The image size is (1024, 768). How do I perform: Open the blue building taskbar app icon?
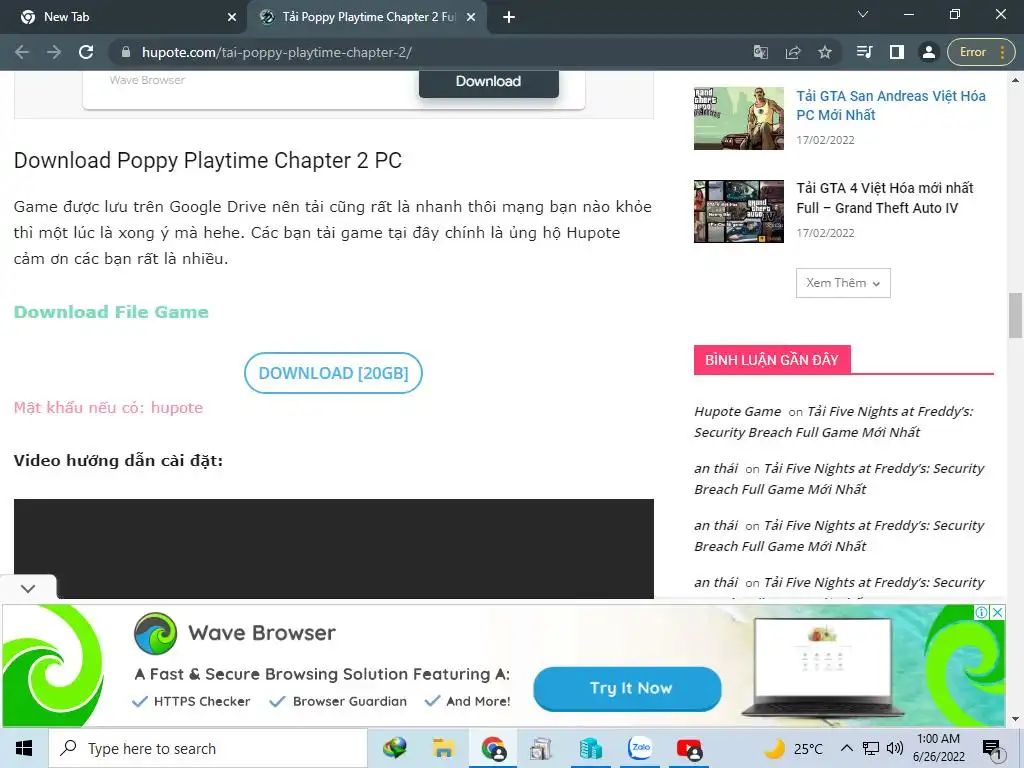[x=590, y=748]
